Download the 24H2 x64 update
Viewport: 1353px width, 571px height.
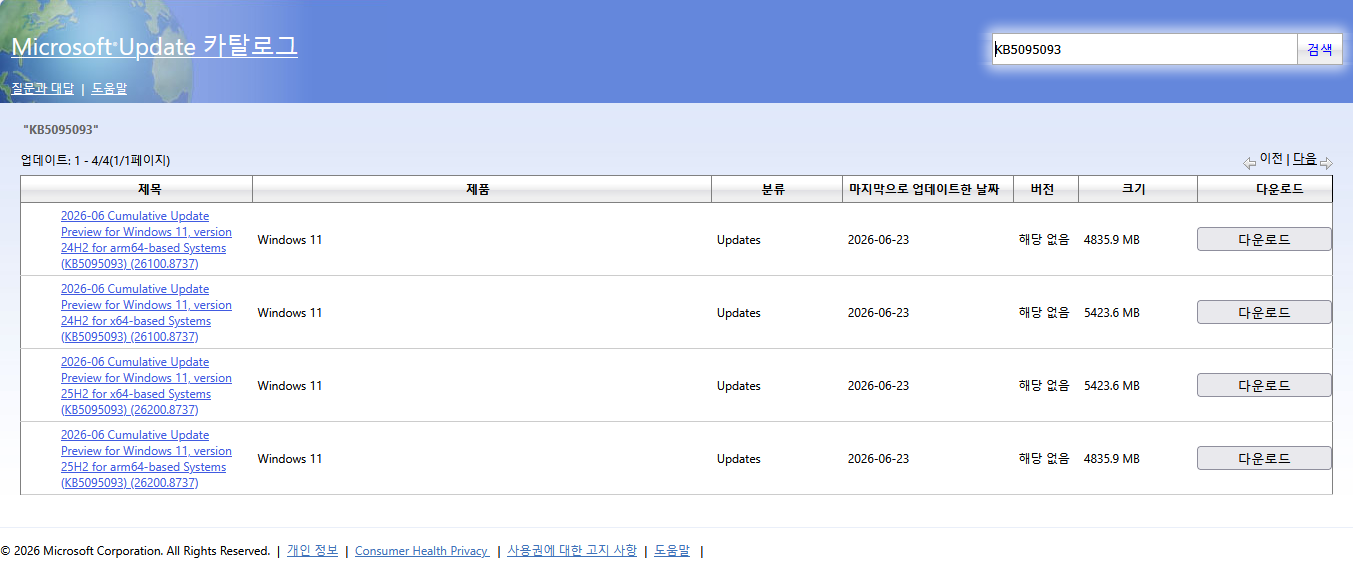pyautogui.click(x=1264, y=312)
